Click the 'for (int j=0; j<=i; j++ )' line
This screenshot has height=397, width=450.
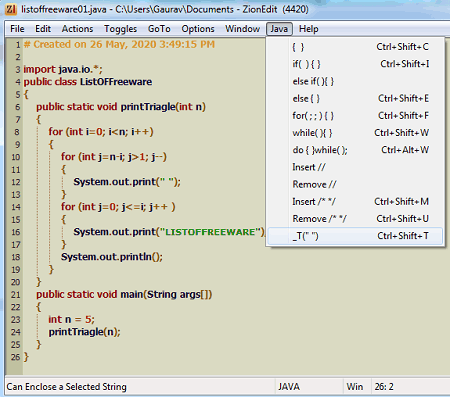point(118,207)
